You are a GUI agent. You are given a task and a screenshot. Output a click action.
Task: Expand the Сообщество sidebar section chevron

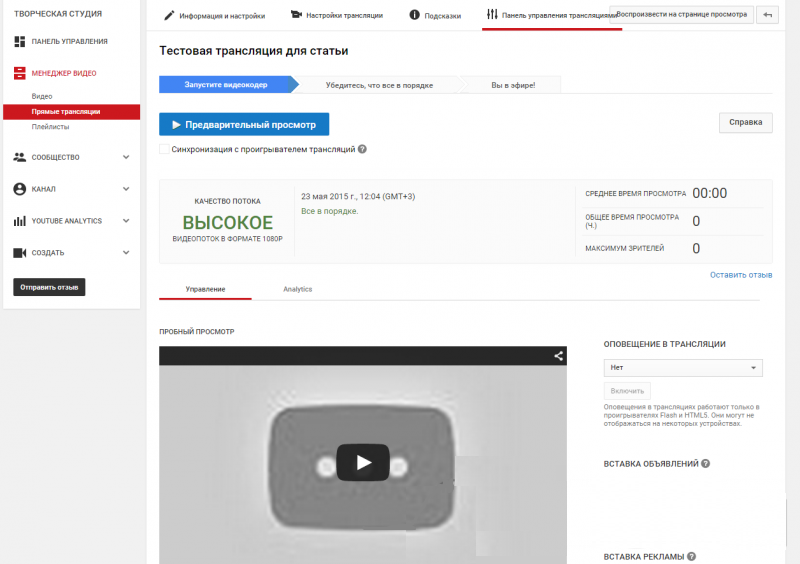[126, 157]
